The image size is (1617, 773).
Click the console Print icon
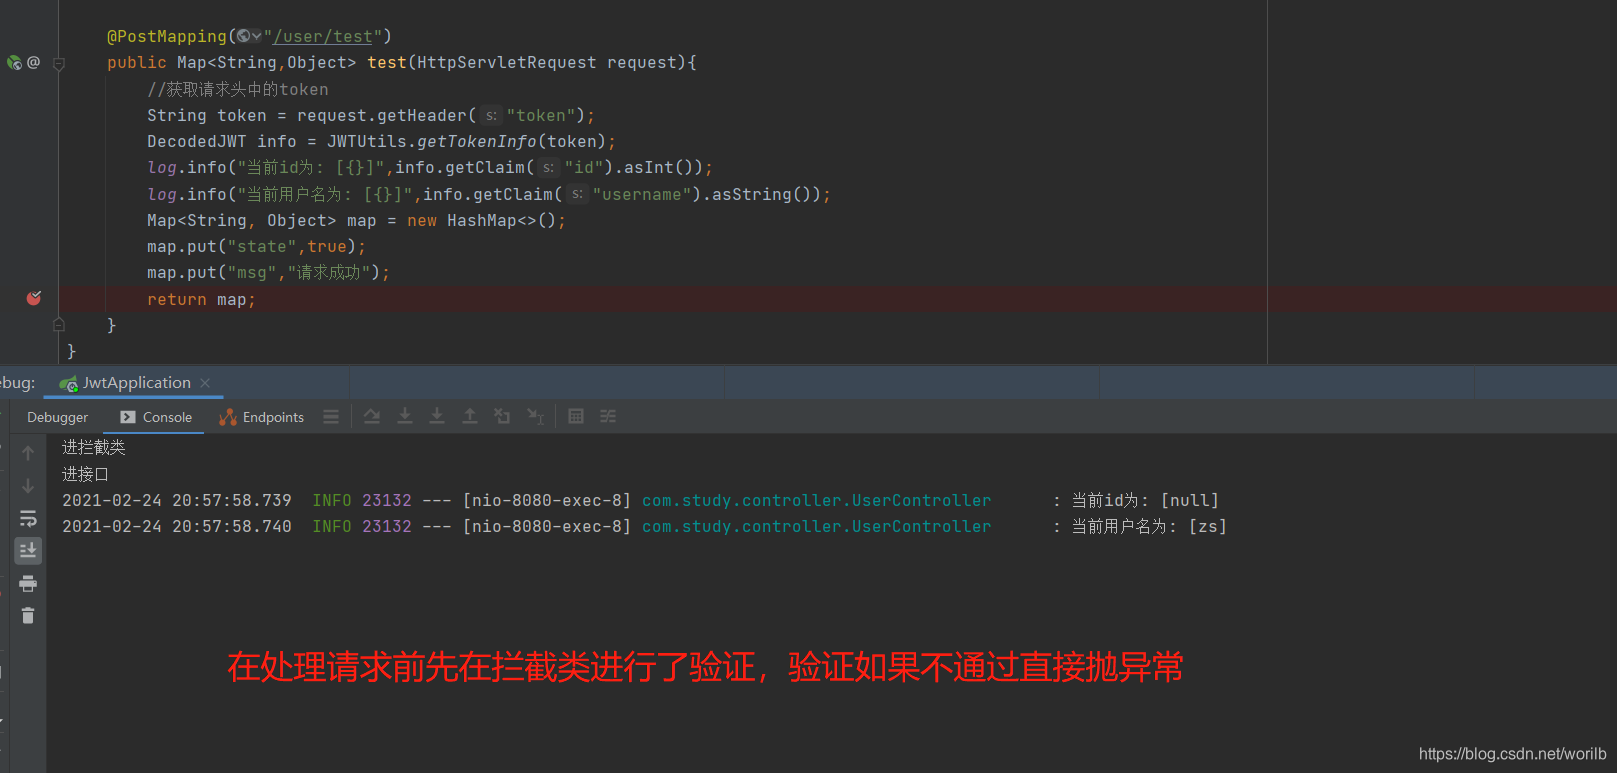28,583
